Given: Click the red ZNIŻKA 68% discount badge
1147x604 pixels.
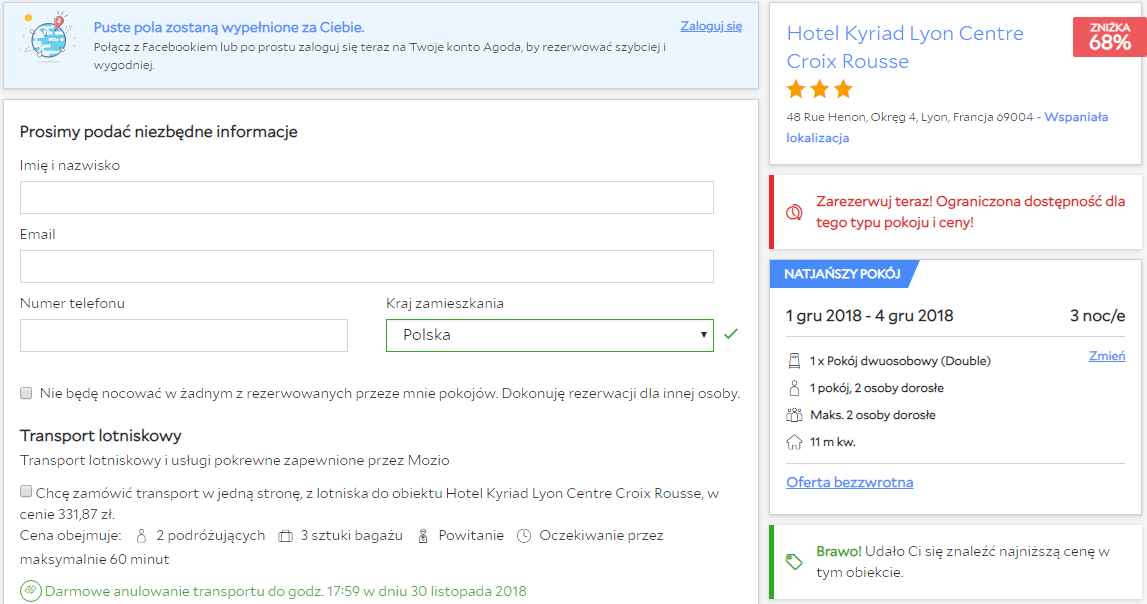Looking at the screenshot, I should click(x=1110, y=37).
